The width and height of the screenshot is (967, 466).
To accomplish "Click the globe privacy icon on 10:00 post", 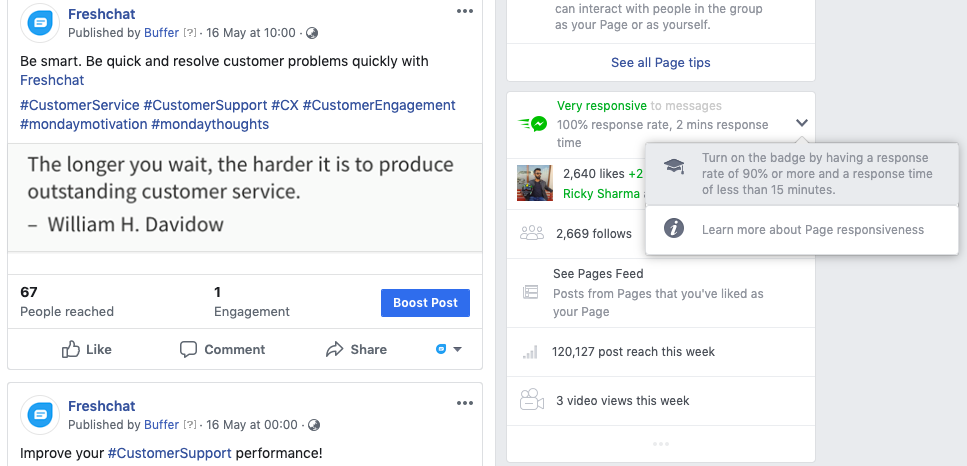I will point(312,33).
